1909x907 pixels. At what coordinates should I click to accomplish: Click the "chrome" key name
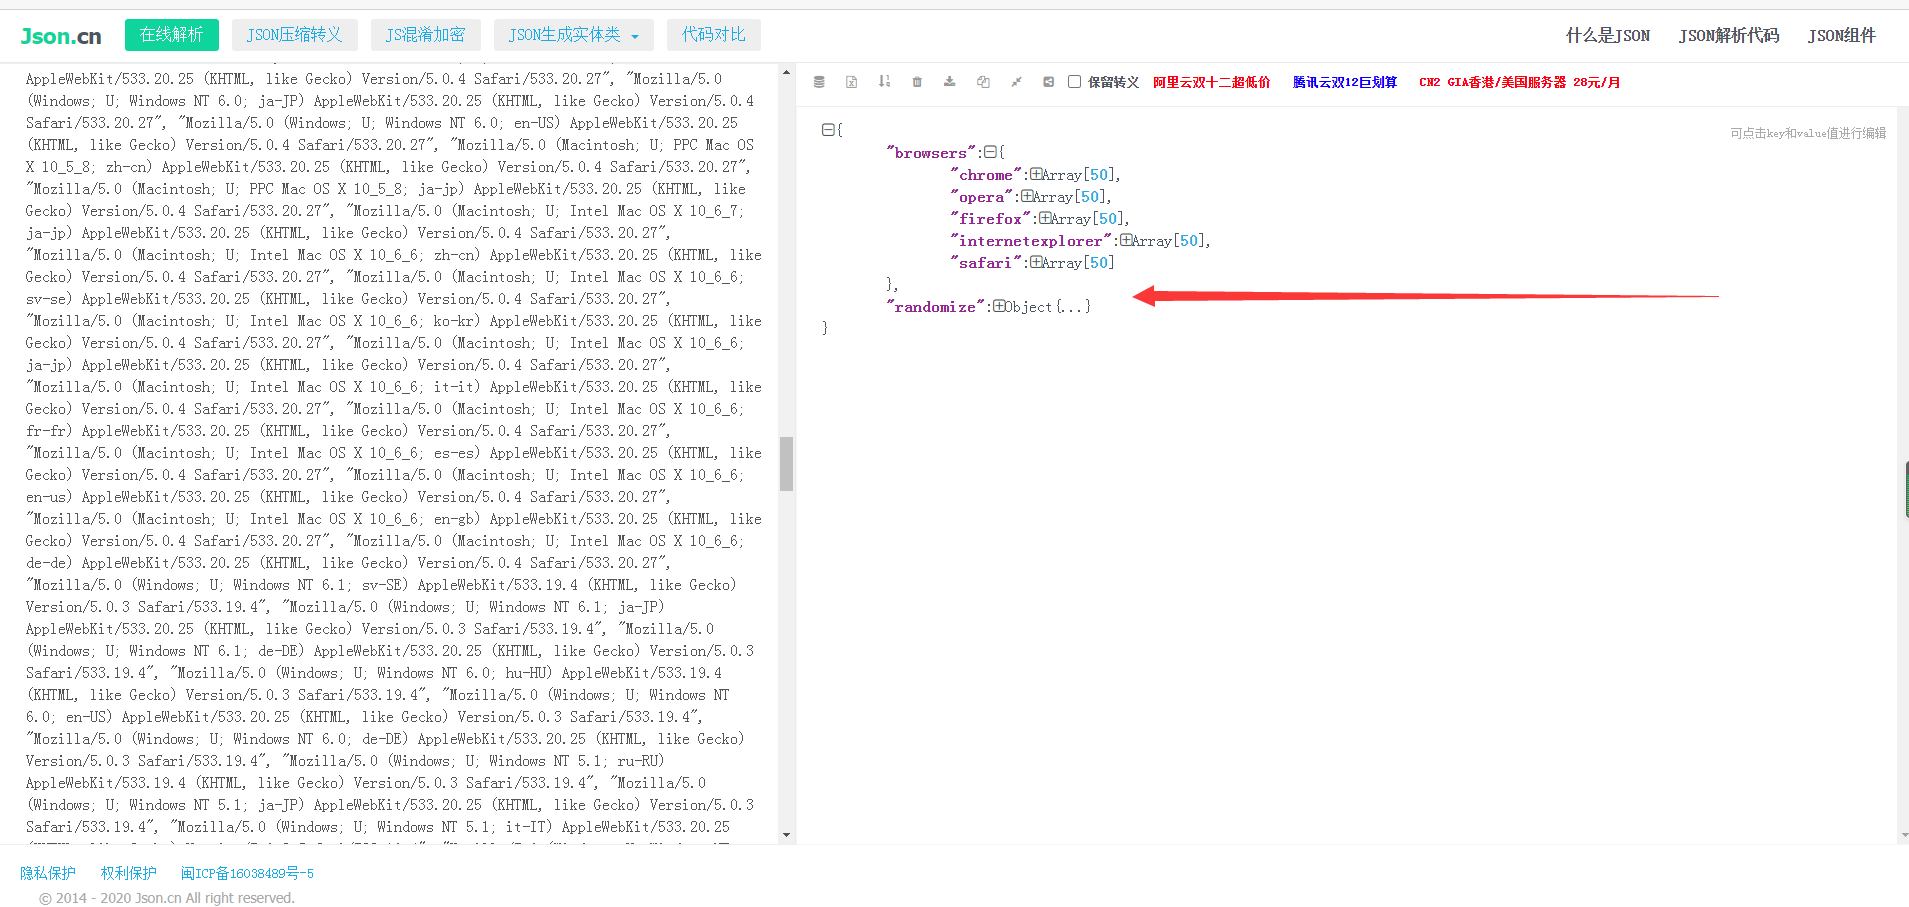tap(986, 175)
